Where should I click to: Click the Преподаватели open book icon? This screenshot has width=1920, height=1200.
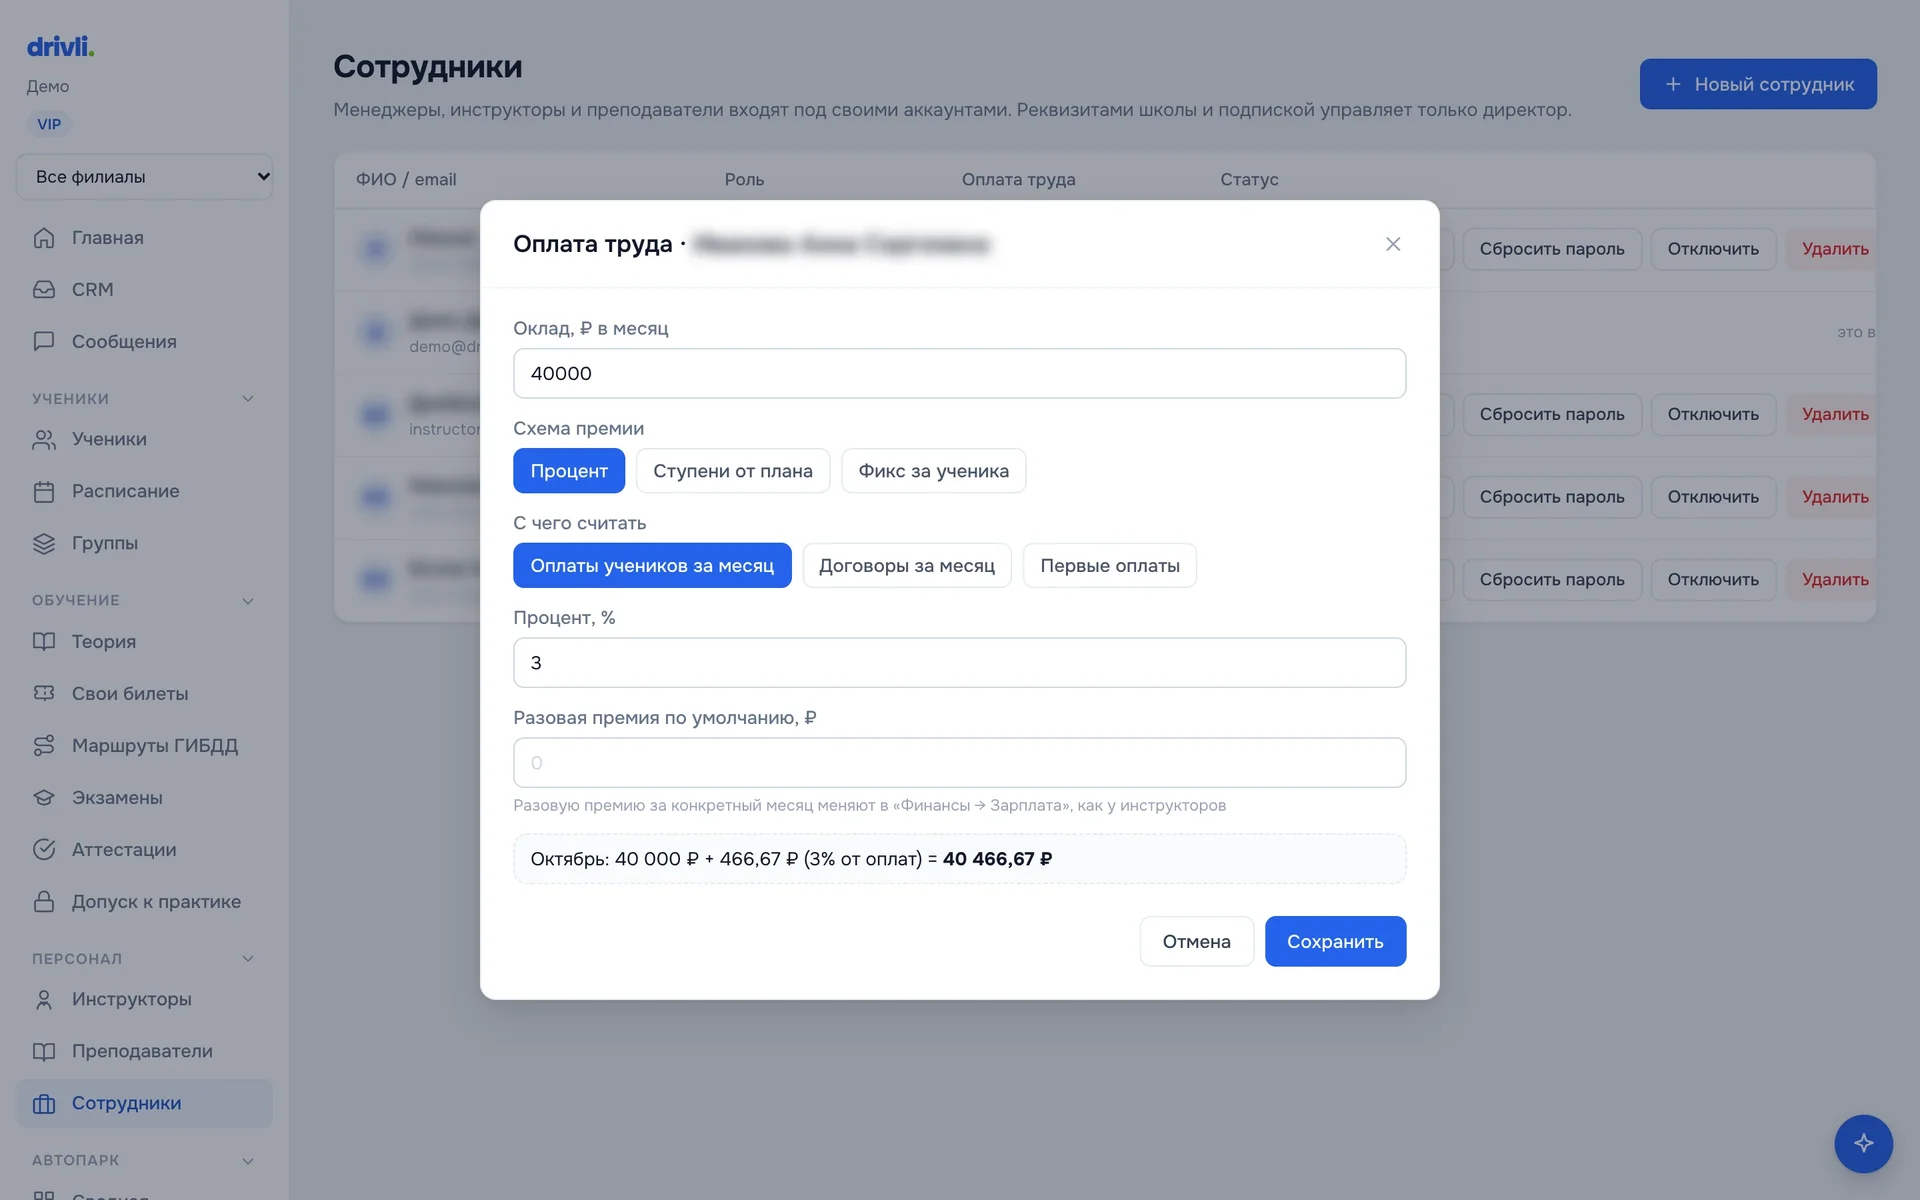click(44, 1052)
